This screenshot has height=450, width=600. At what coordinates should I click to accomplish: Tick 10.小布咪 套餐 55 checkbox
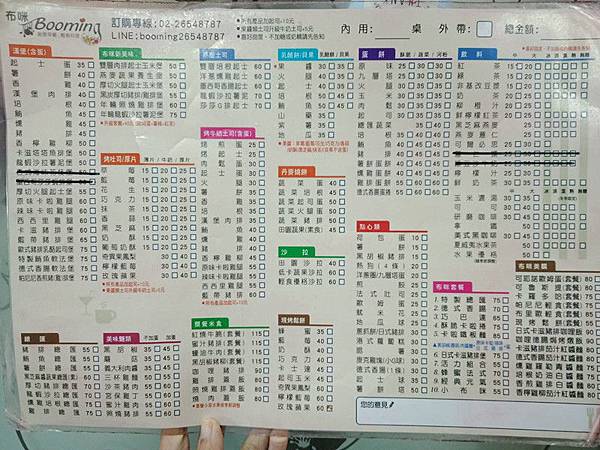click(506, 391)
